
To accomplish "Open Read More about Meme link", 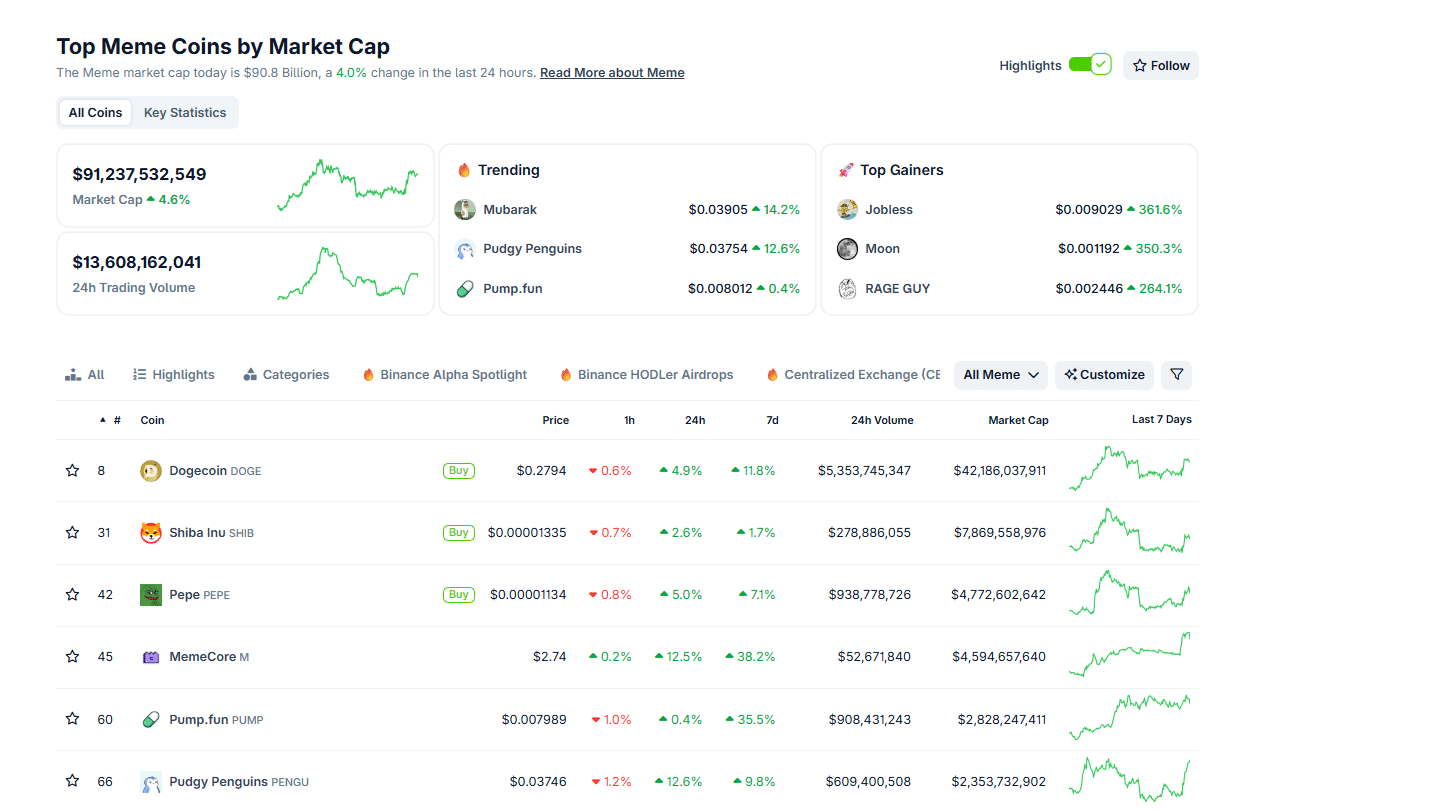I will click(612, 73).
